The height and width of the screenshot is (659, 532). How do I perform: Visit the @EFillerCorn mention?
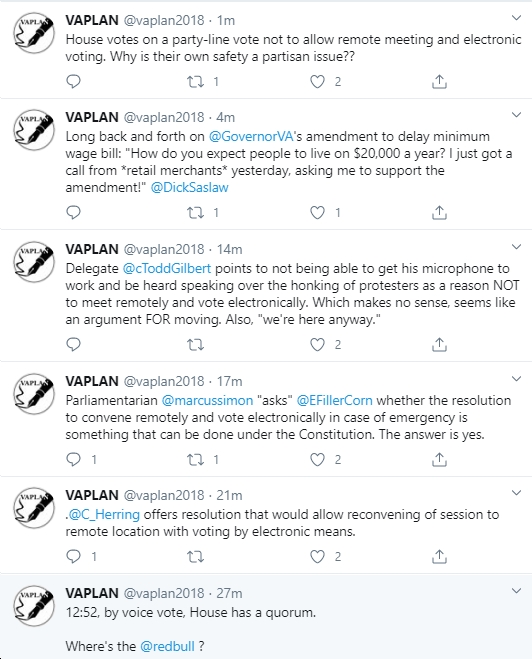point(334,401)
